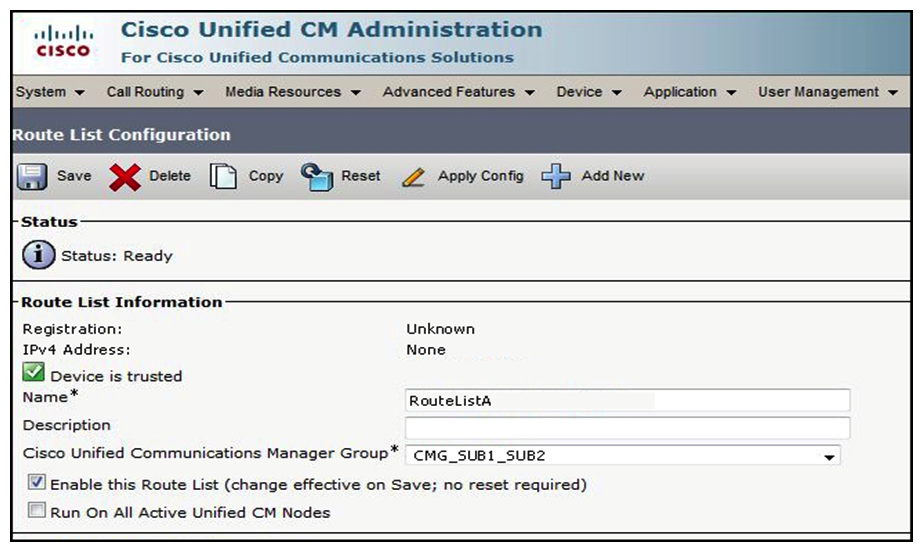
Task: Click the Status: Ready text
Action: [117, 256]
